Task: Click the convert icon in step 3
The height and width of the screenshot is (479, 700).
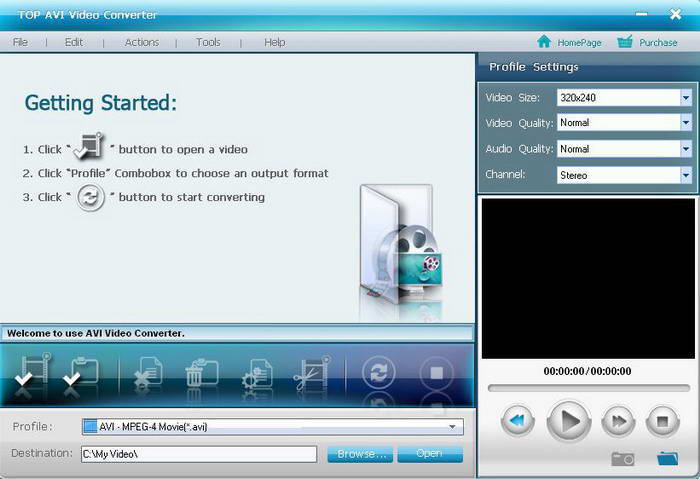Action: point(91,197)
